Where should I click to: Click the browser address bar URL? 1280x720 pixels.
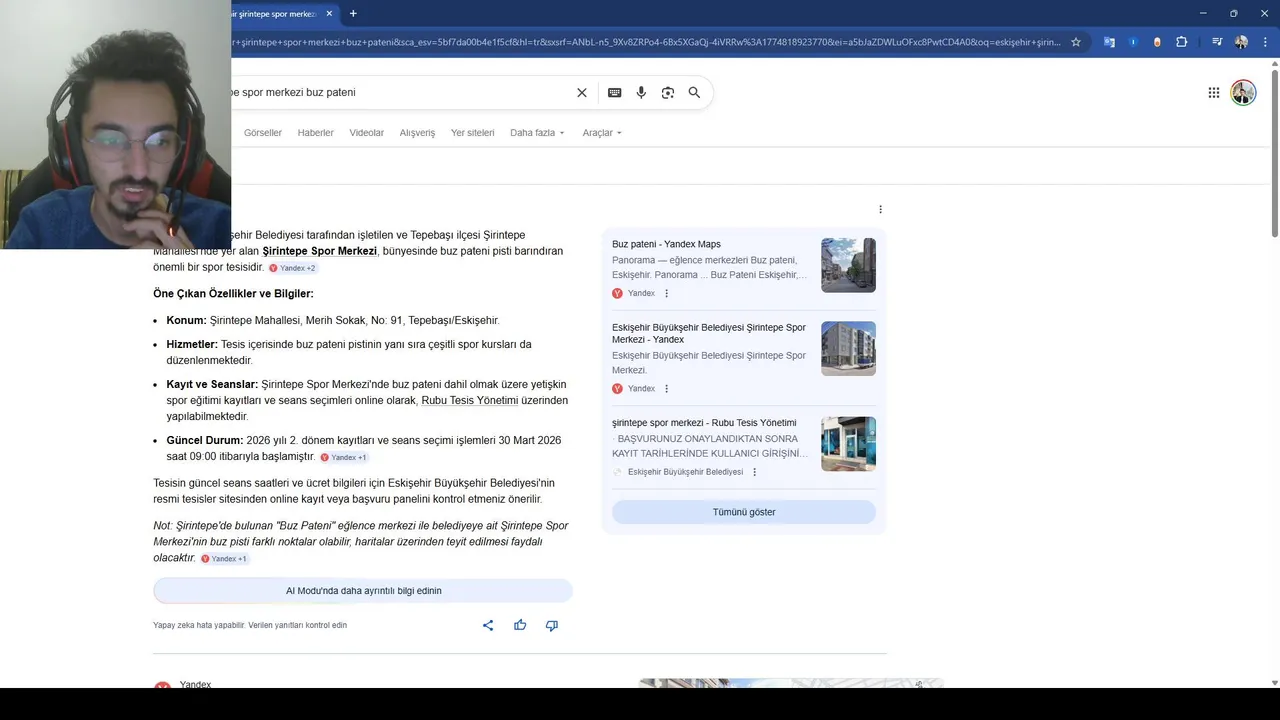(x=645, y=42)
